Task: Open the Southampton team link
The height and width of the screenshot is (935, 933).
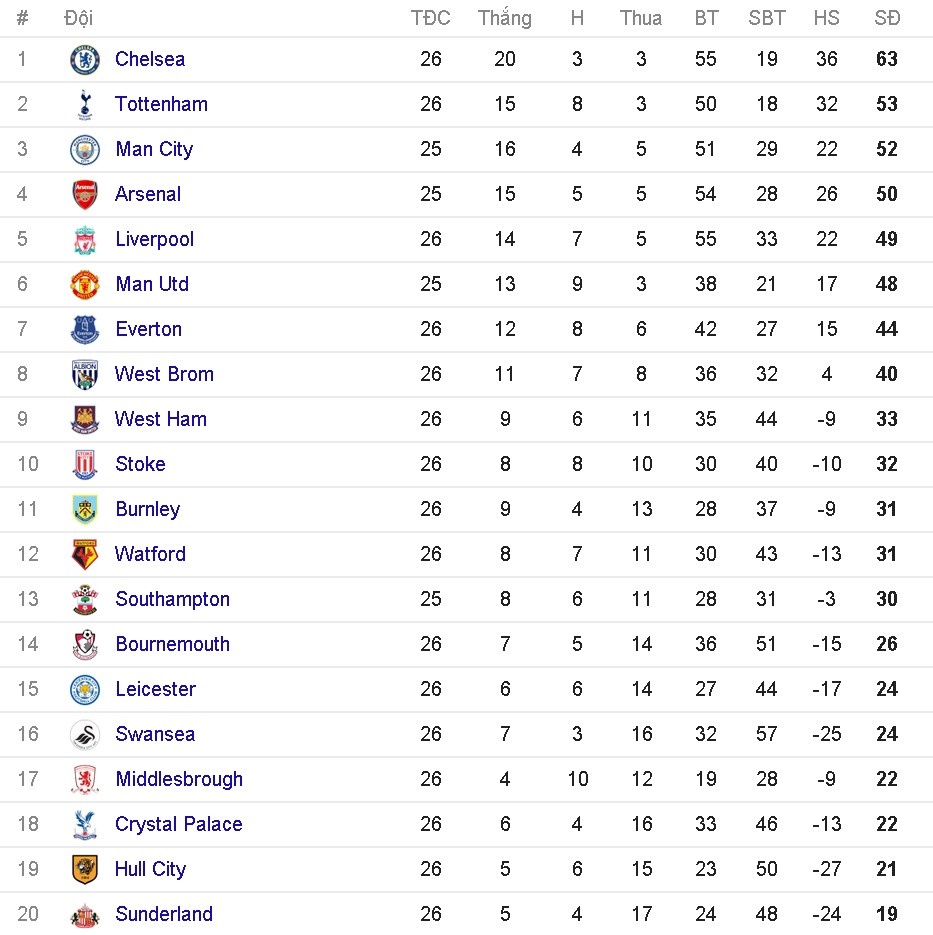Action: point(172,599)
